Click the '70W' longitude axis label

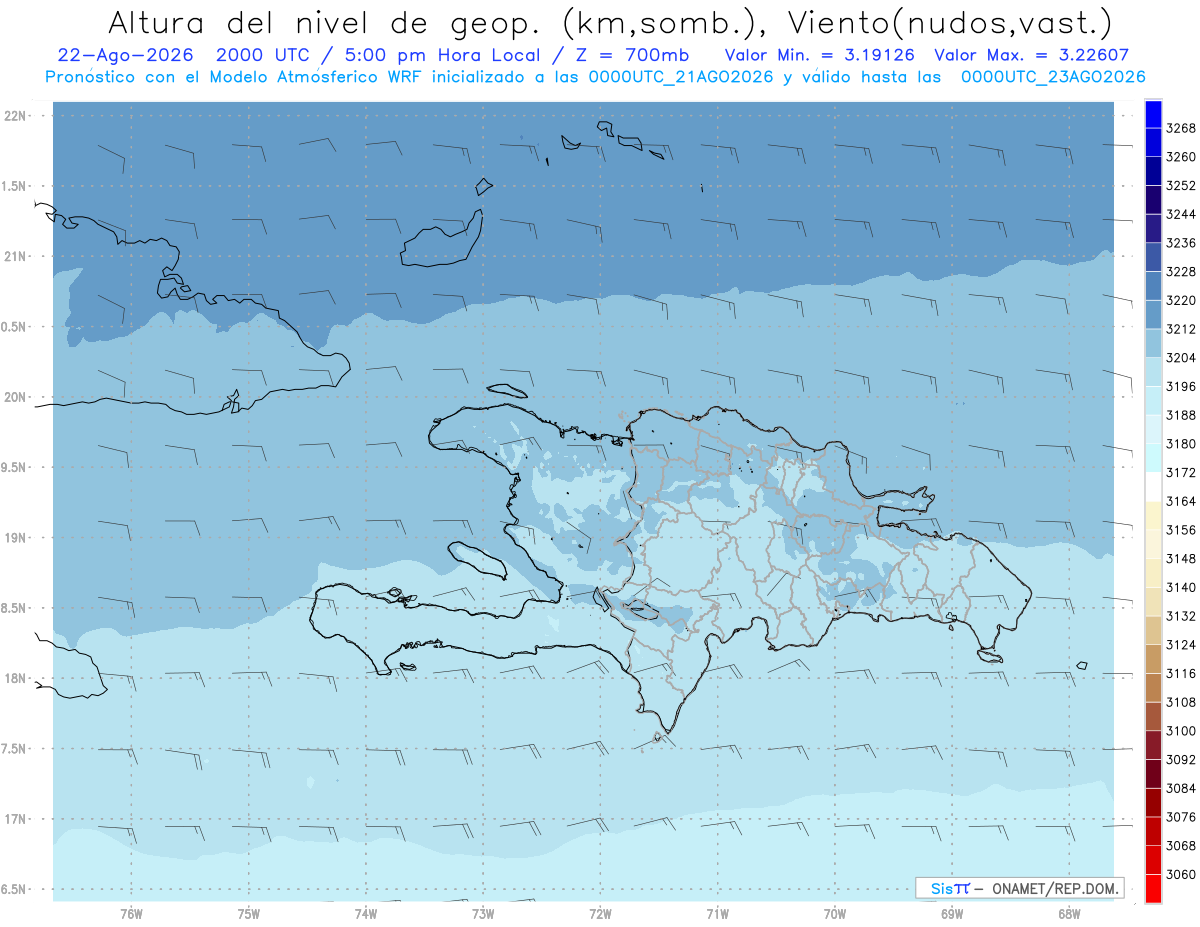pyautogui.click(x=835, y=914)
